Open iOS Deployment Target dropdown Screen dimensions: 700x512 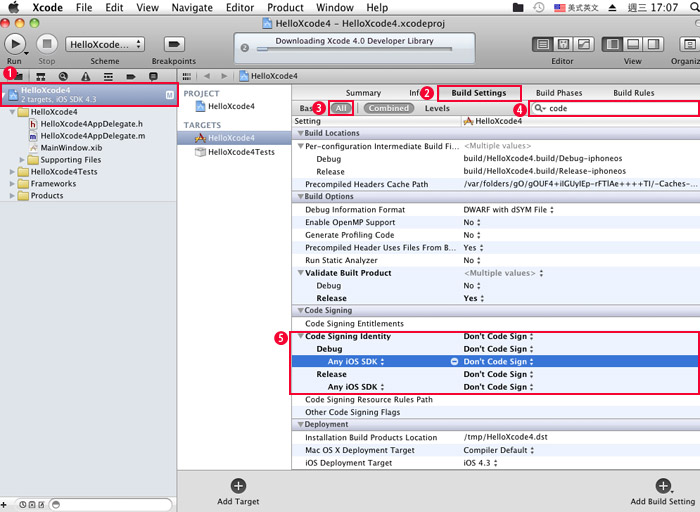pos(480,463)
